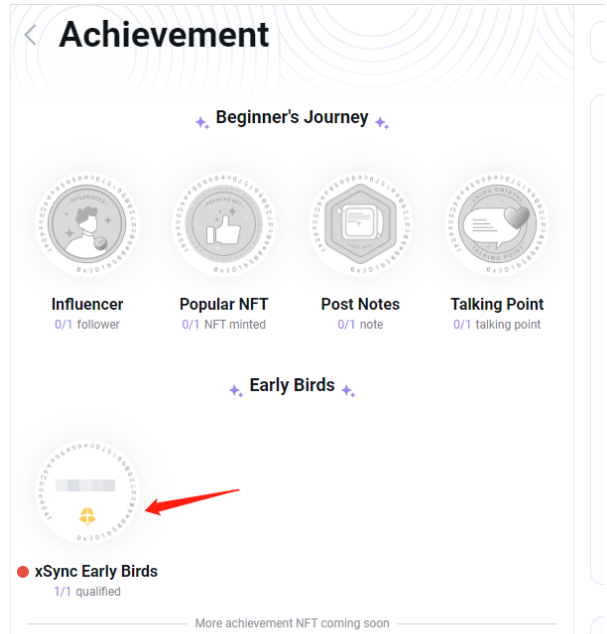
Task: Click the Talking Point title
Action: click(x=497, y=304)
